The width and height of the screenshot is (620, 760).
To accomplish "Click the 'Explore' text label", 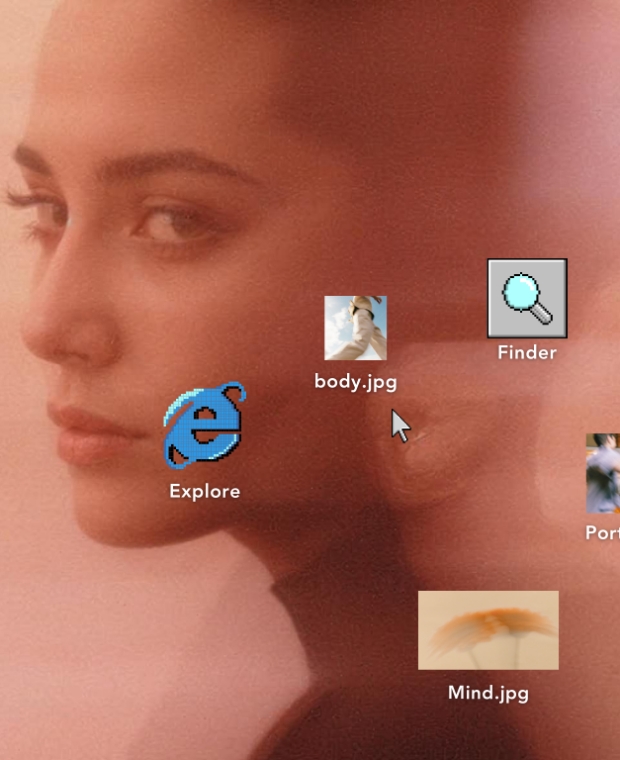I will point(204,491).
